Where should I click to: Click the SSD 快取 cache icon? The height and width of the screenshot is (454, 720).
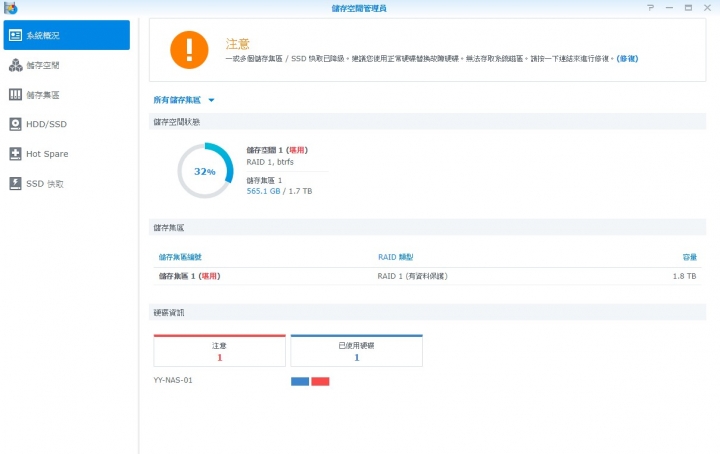(x=15, y=184)
